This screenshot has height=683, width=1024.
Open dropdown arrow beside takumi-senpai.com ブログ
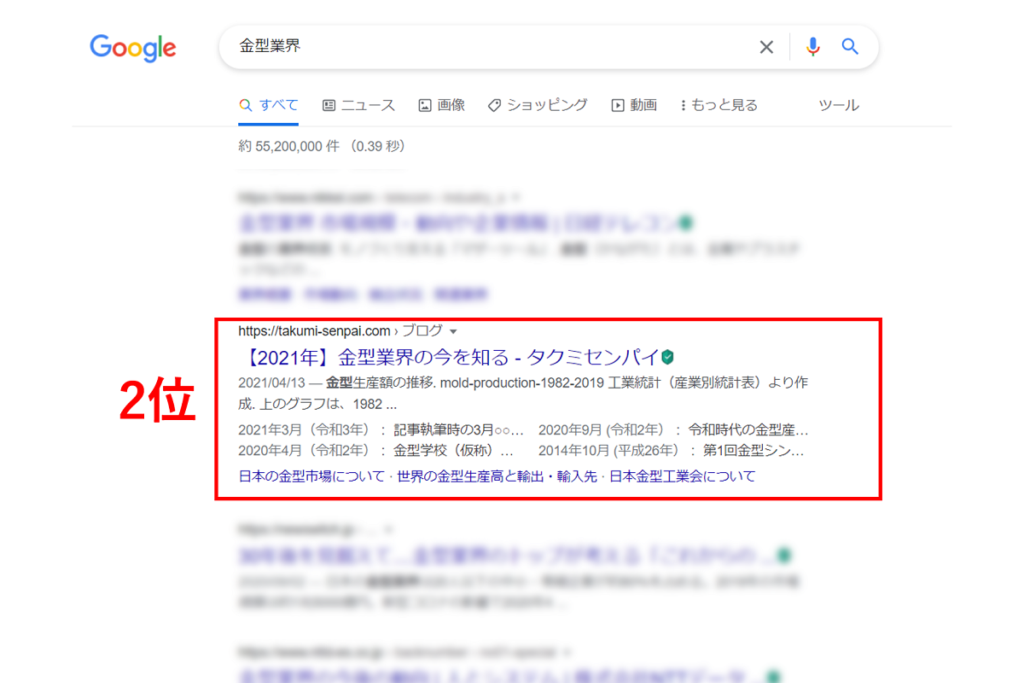point(453,332)
